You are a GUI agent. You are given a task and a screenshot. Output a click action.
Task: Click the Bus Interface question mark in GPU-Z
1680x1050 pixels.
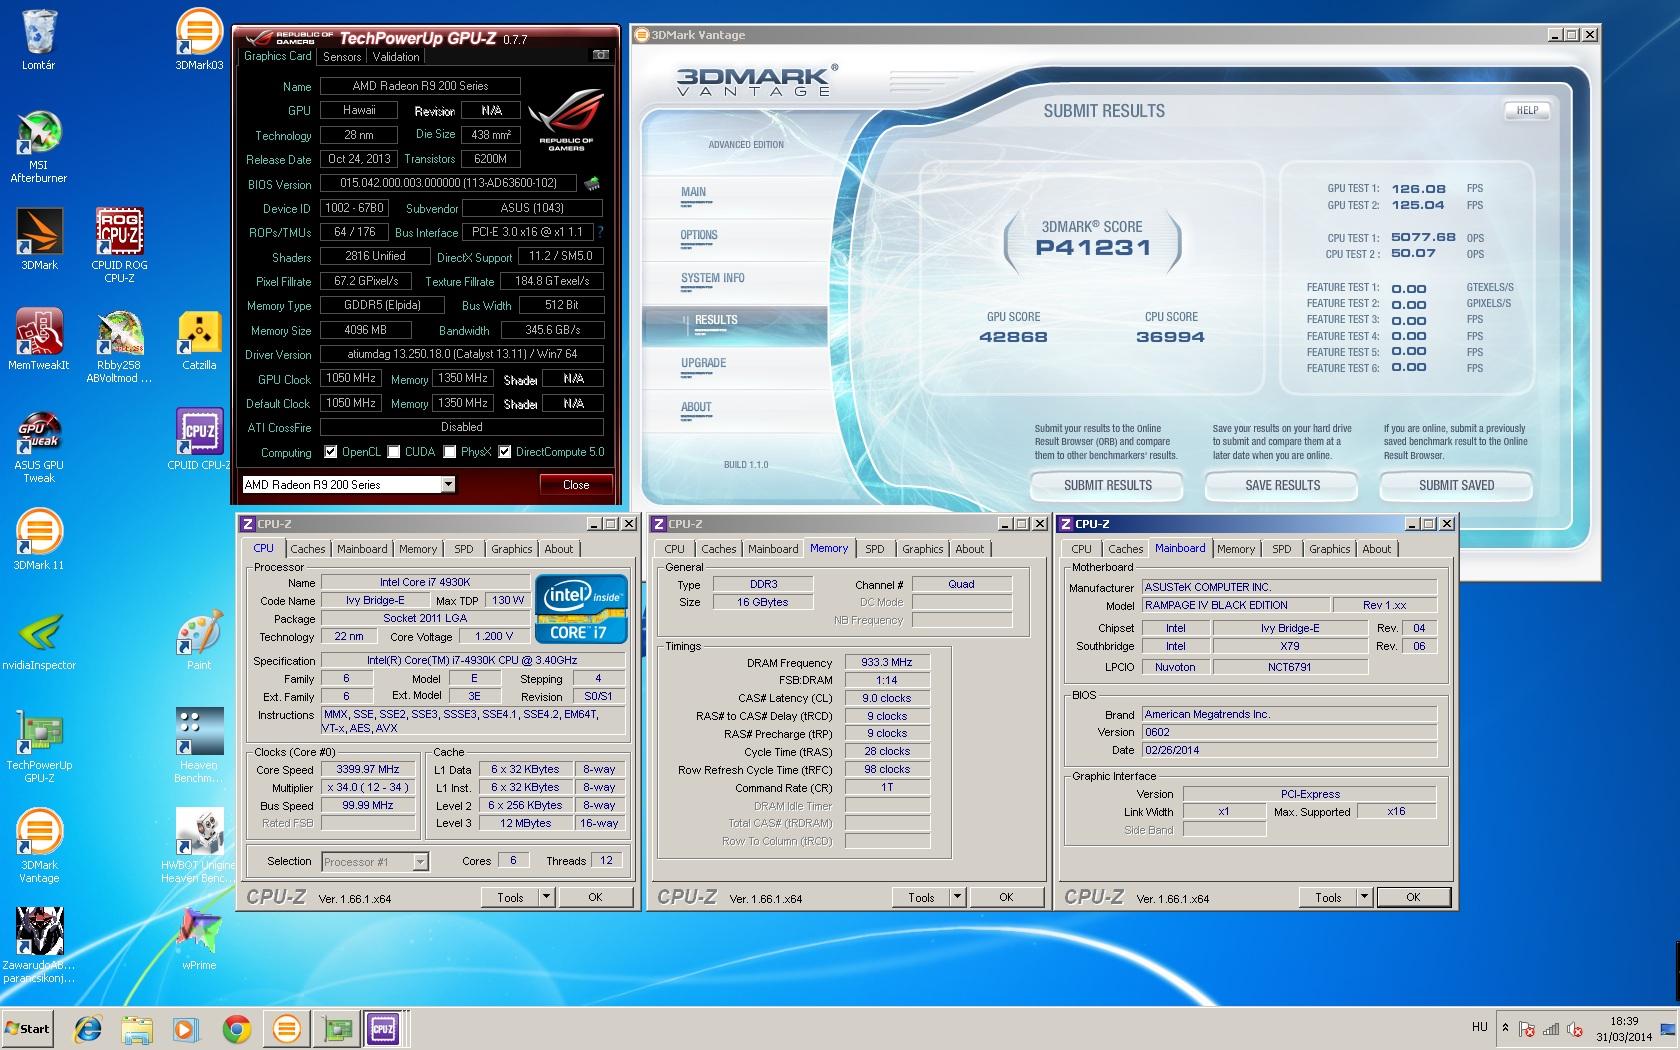point(600,232)
